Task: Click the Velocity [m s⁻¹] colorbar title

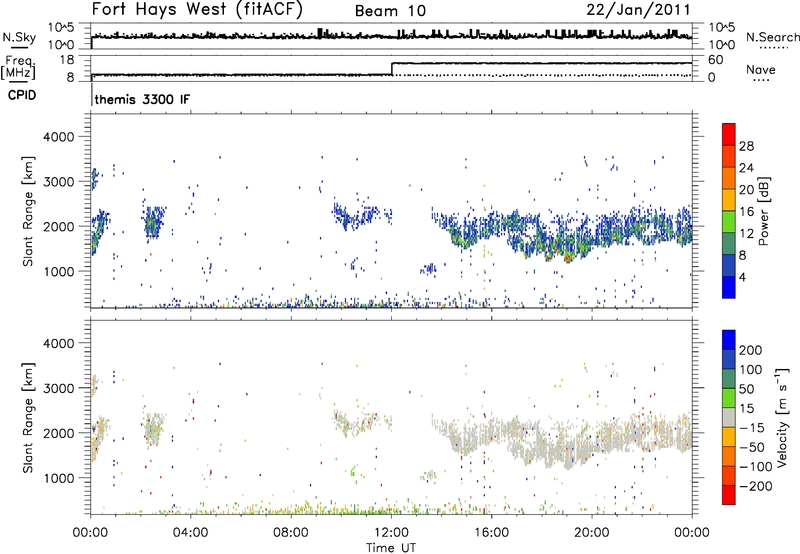Action: coord(782,417)
